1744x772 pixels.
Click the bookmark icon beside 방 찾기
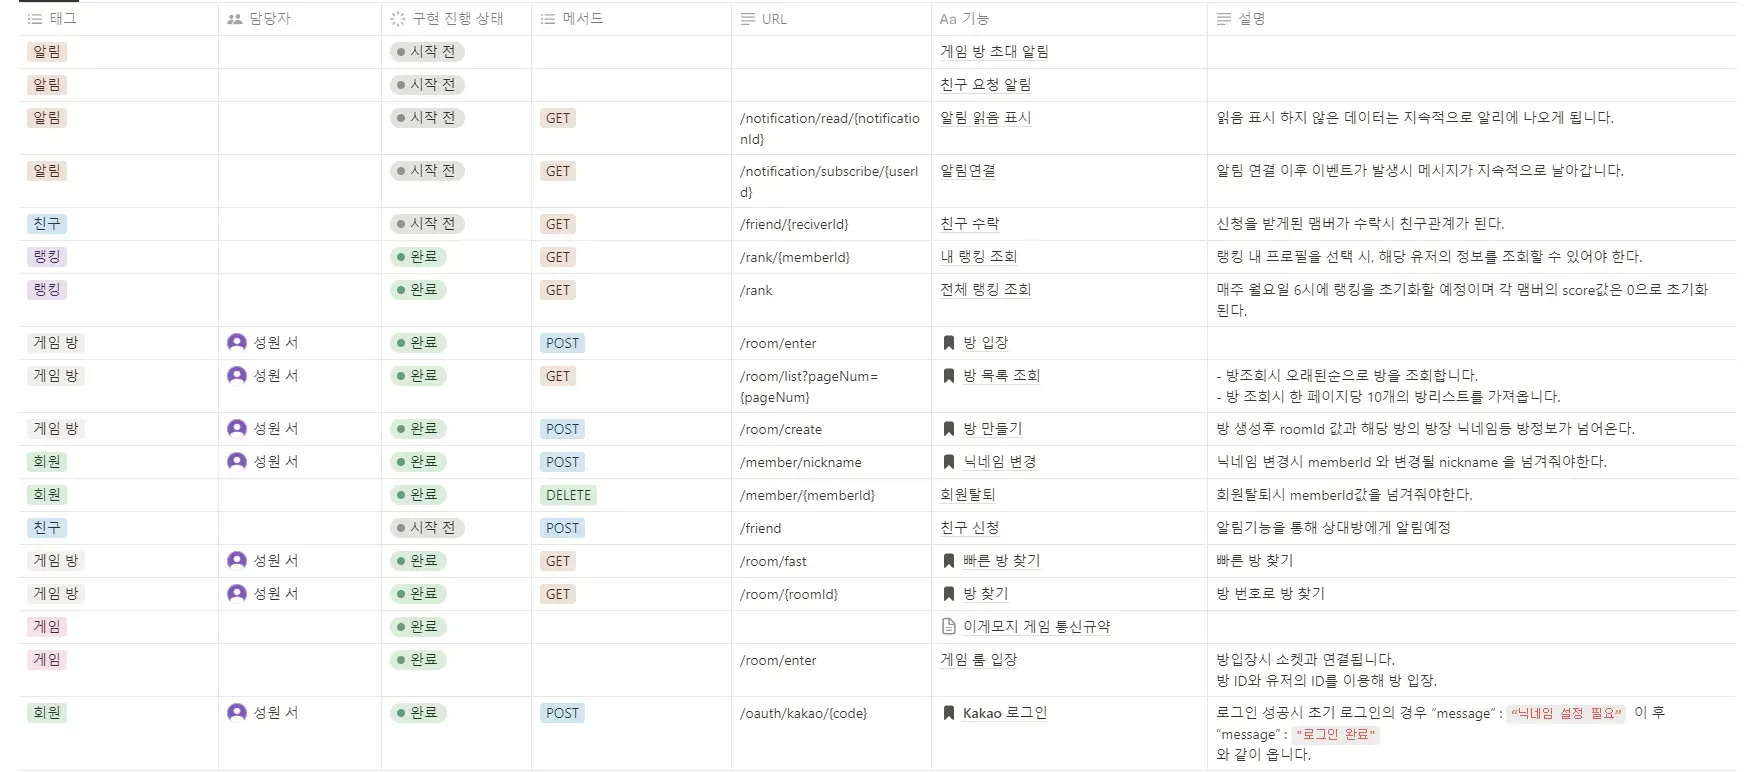coord(949,594)
